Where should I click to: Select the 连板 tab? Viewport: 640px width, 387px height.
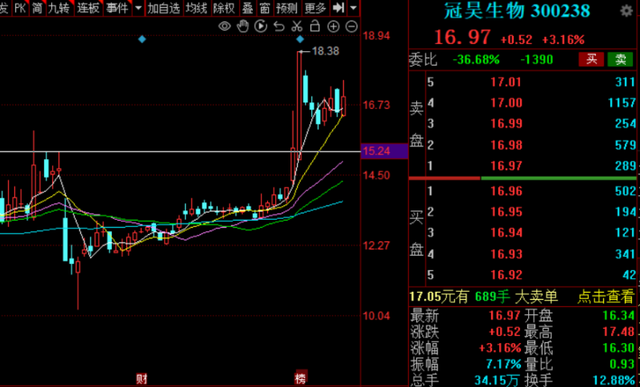pos(89,8)
